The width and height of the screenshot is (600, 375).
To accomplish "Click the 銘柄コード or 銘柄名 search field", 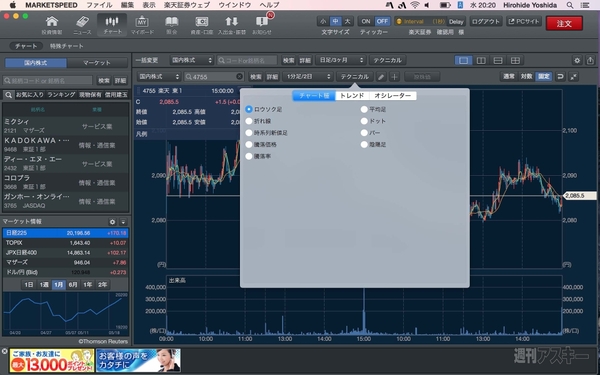I will tap(48, 81).
